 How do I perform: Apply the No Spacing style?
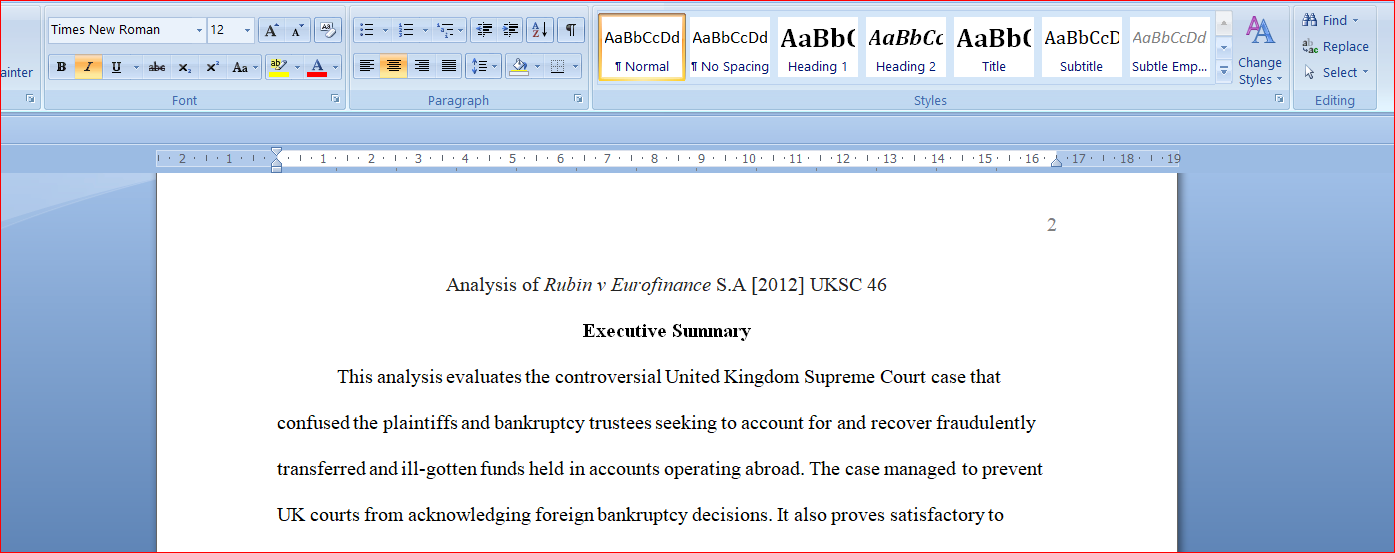pyautogui.click(x=730, y=47)
